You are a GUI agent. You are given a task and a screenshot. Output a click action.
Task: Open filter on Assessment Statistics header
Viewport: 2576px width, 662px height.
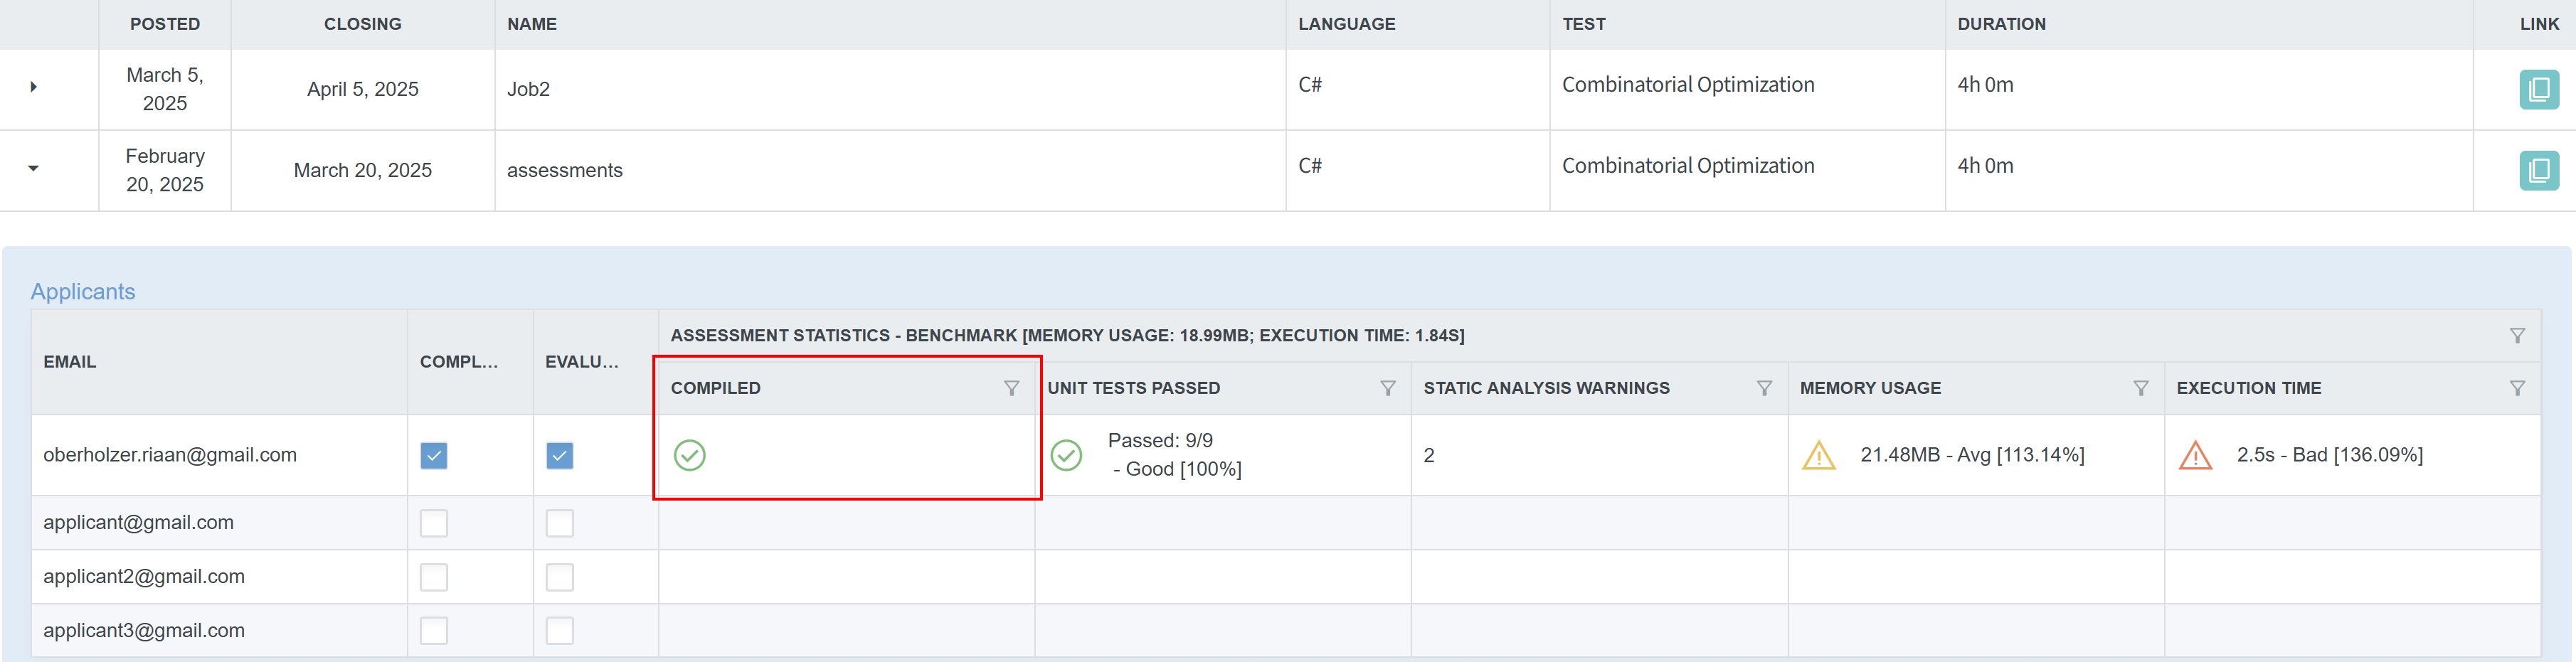coord(2517,336)
